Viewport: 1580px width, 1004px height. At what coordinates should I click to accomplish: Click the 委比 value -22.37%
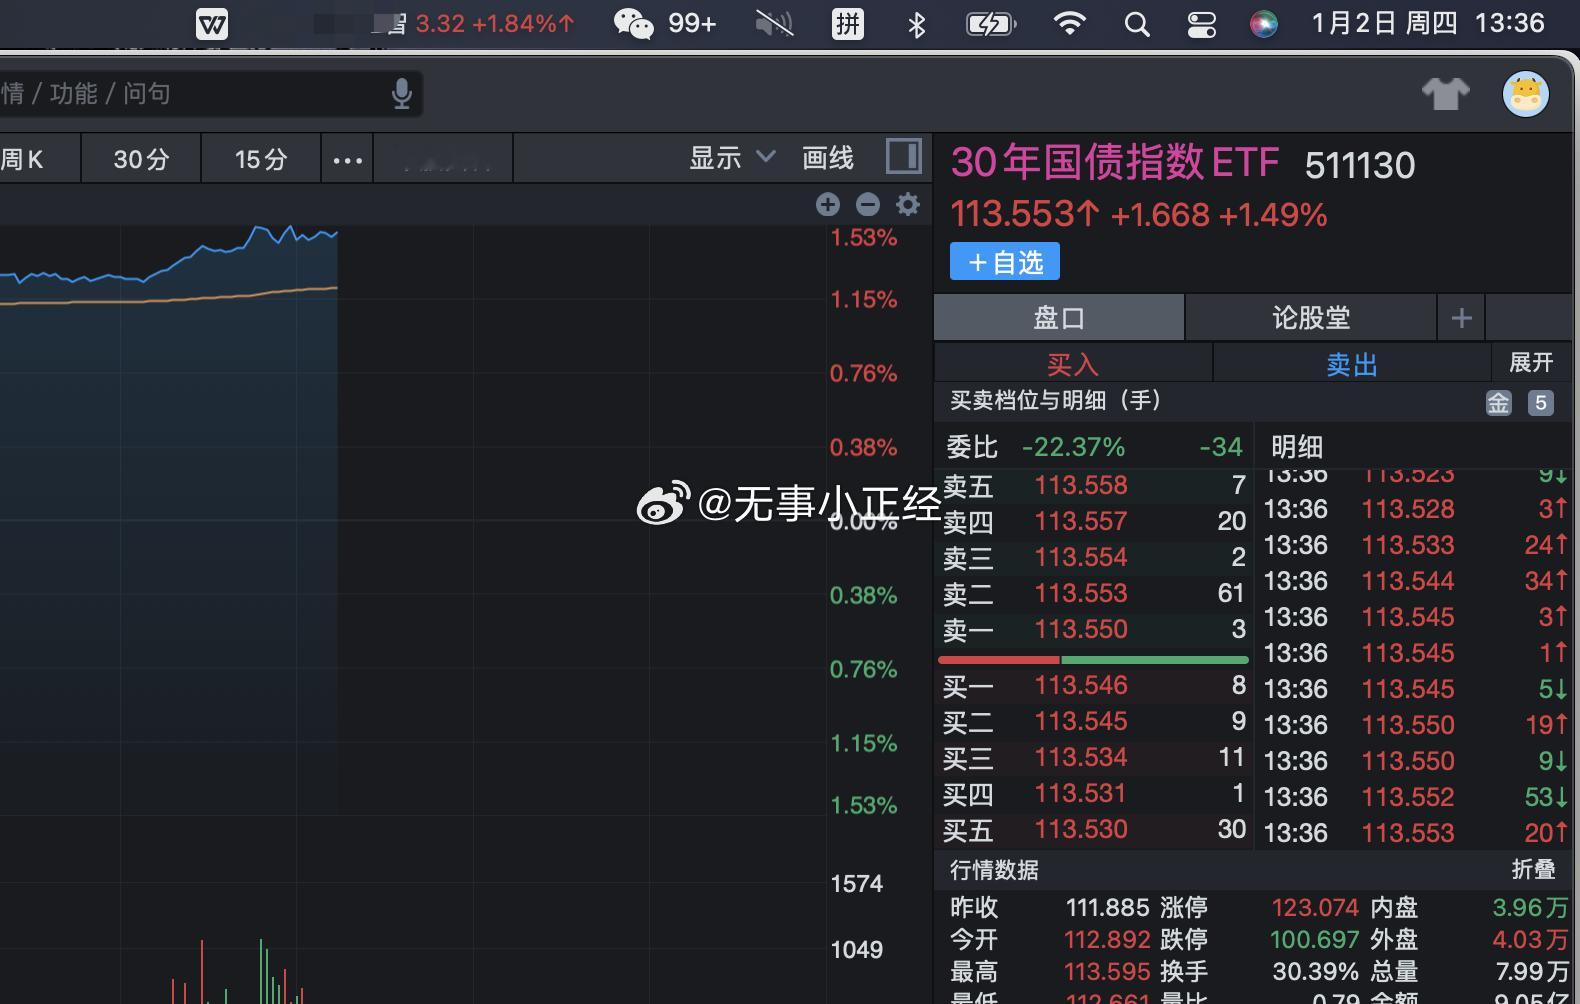tap(1073, 446)
